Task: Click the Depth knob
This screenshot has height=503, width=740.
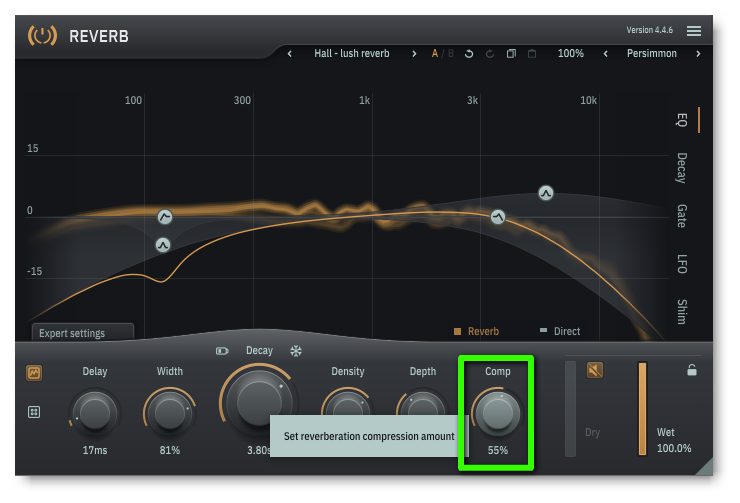Action: click(422, 402)
